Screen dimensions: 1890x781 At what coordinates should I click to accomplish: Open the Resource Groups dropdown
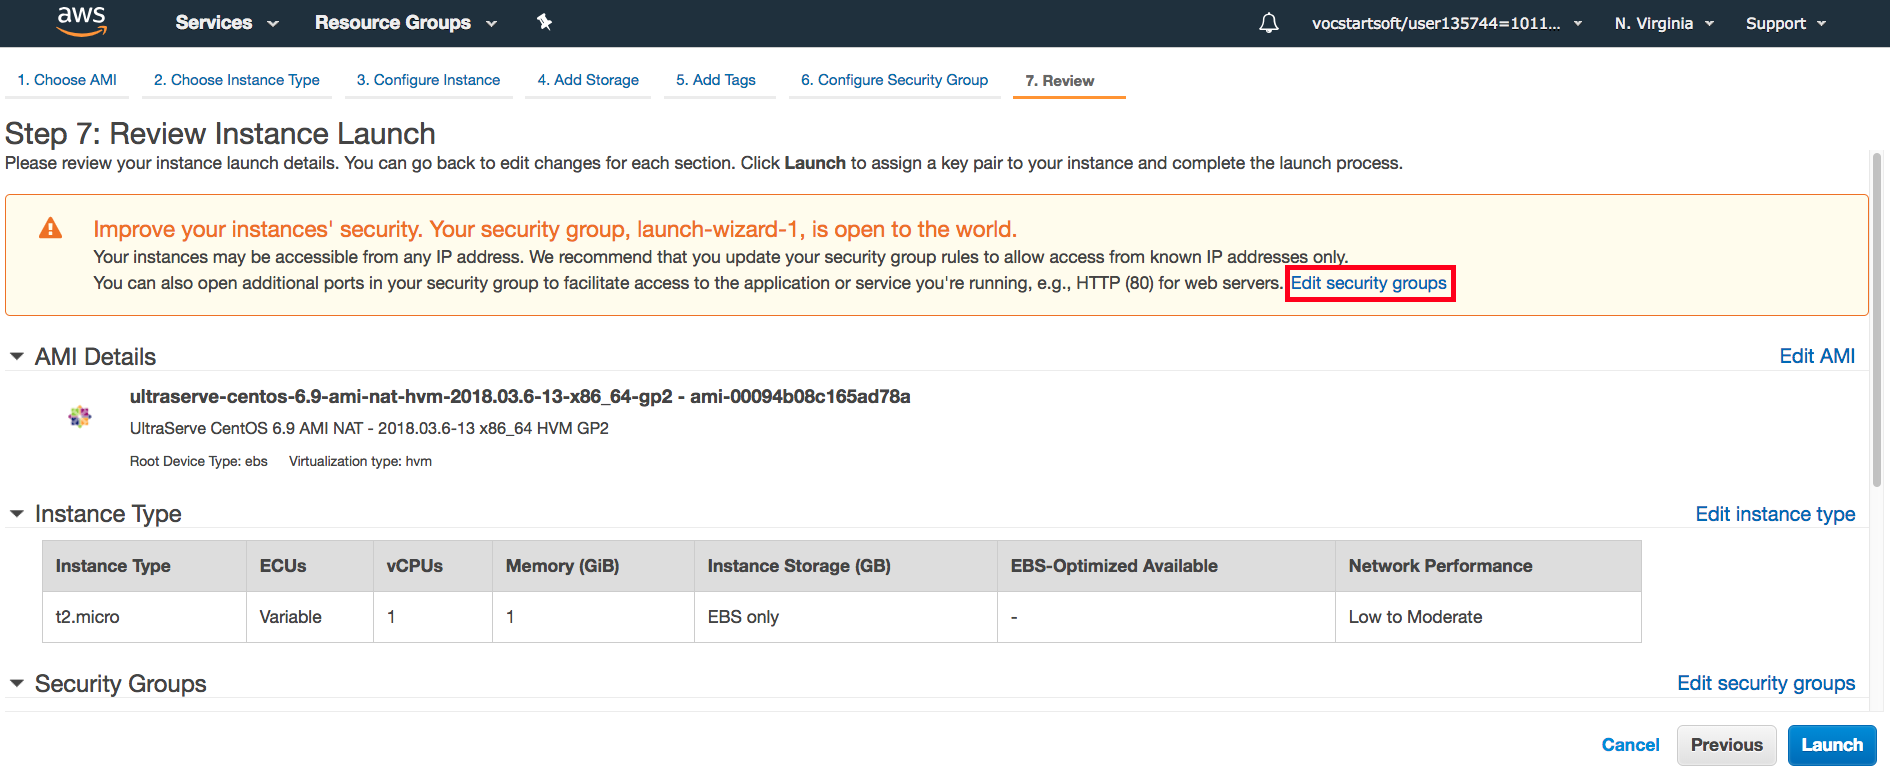pos(405,22)
